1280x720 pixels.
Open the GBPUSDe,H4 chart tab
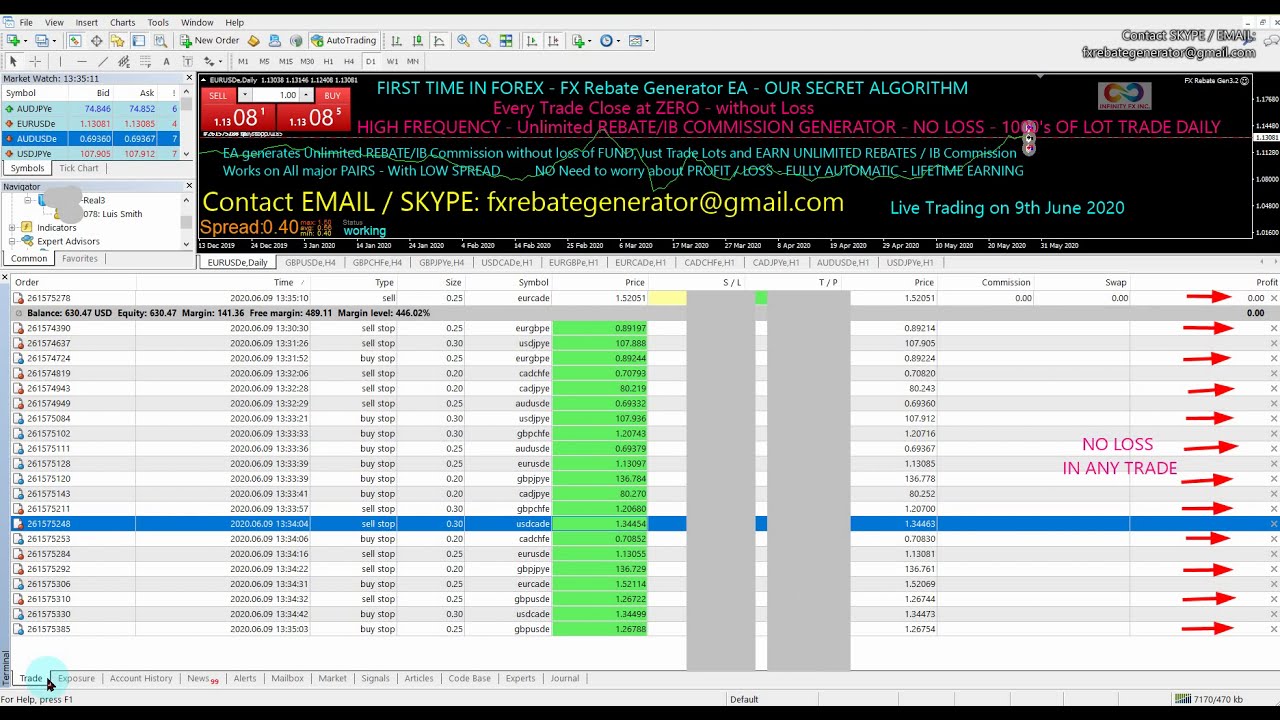click(x=310, y=262)
